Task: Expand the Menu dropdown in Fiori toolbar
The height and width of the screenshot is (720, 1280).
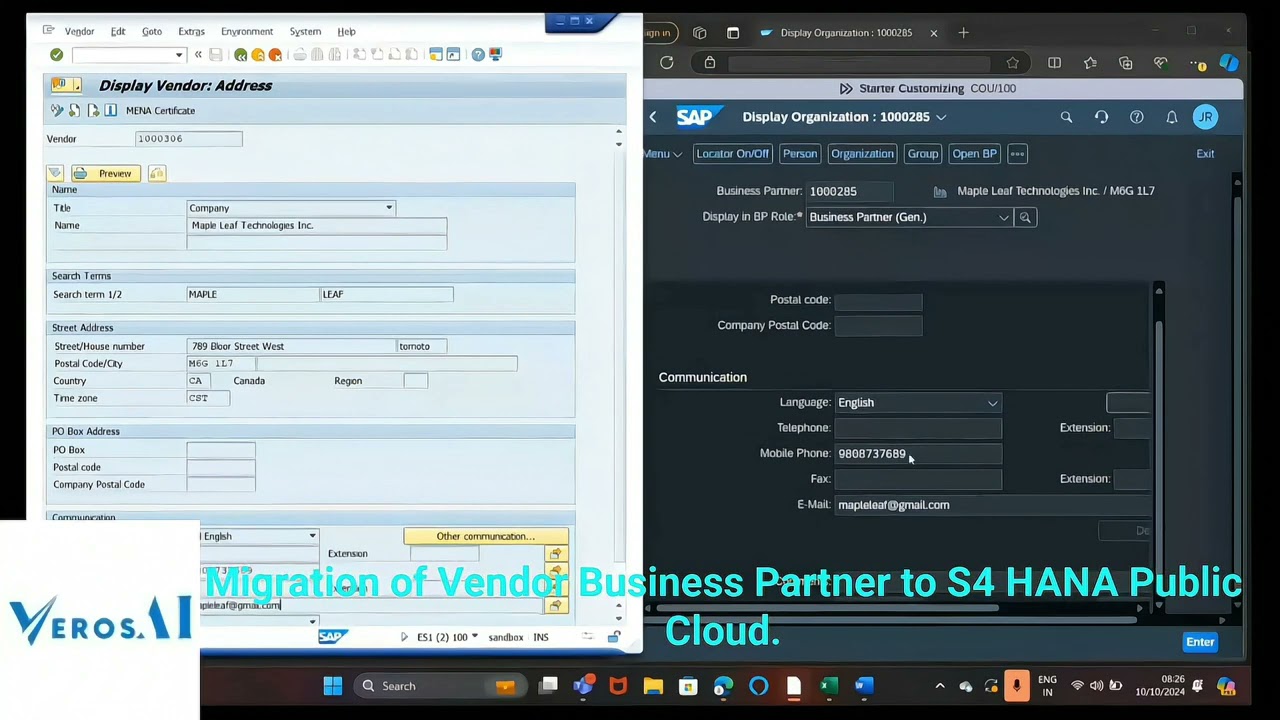Action: [662, 154]
